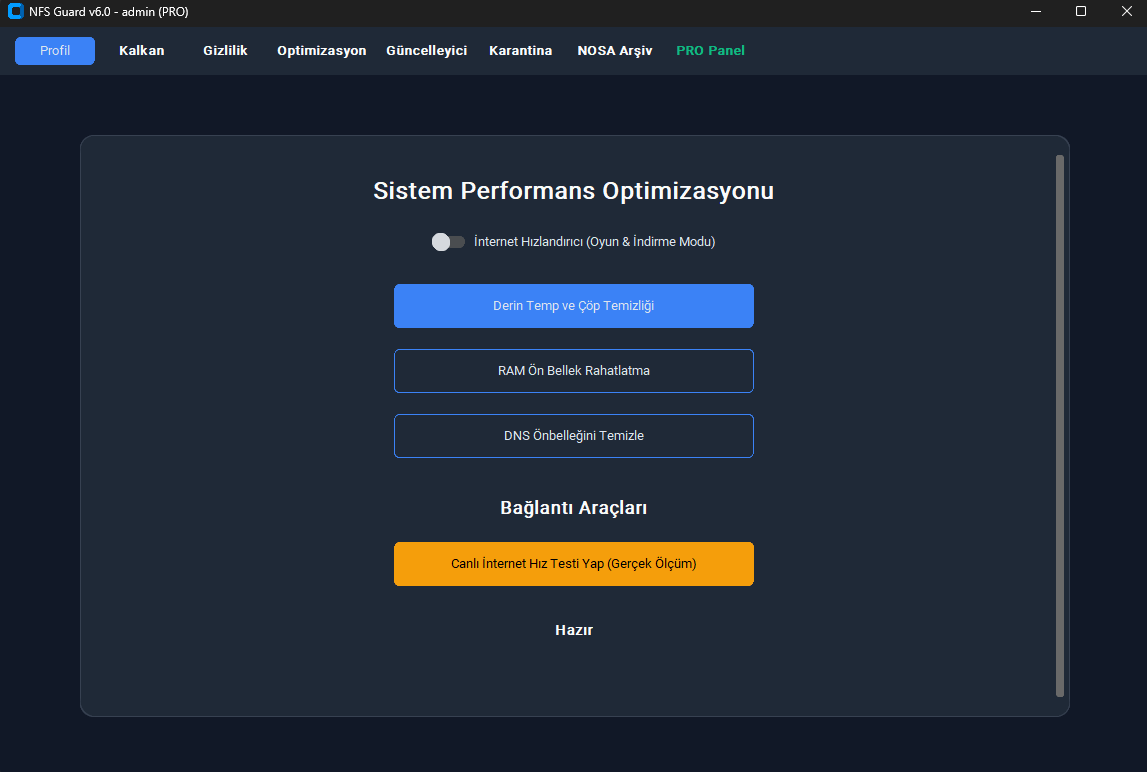1147x772 pixels.
Task: Run RAM Ön Bellek Rahatlatma
Action: (x=574, y=371)
